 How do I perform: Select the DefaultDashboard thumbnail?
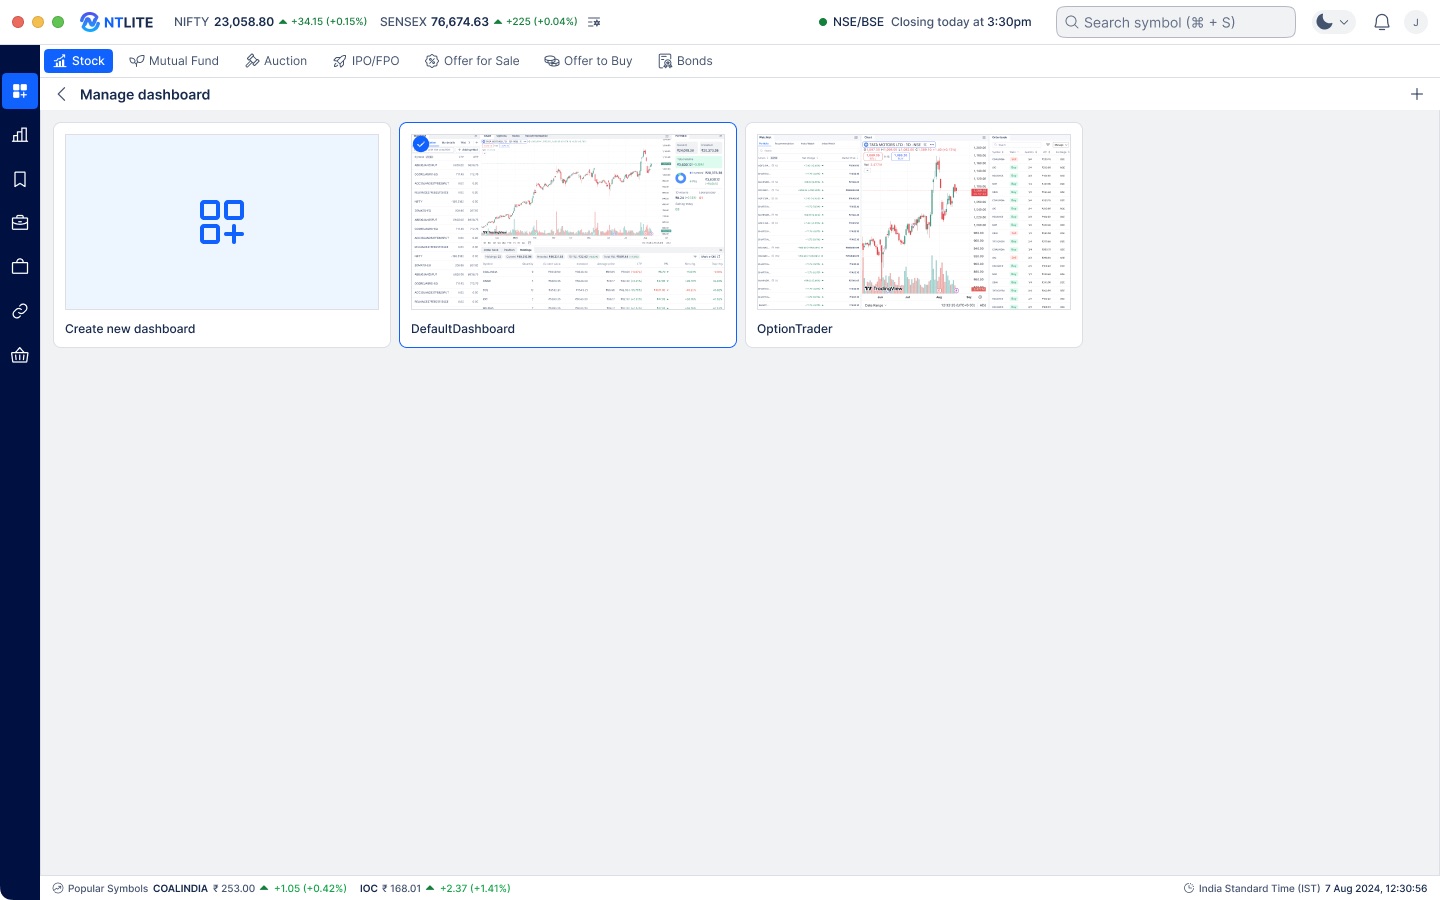tap(568, 222)
